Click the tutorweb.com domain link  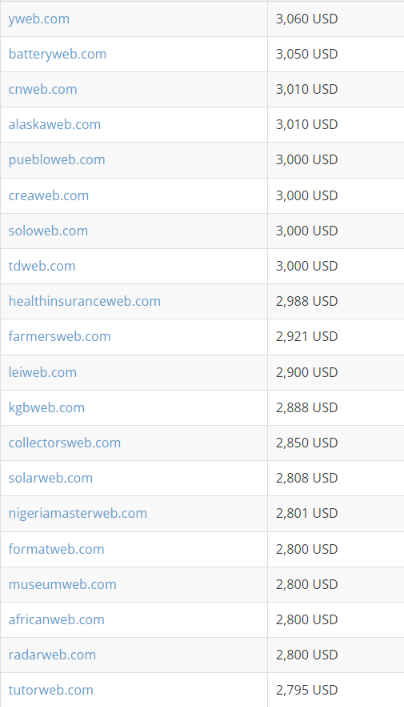pos(50,690)
